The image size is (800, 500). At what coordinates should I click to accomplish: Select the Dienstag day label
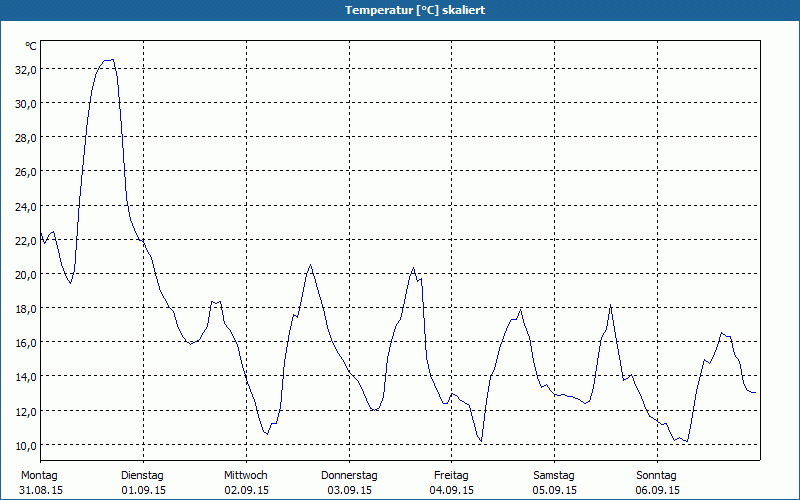coord(143,476)
